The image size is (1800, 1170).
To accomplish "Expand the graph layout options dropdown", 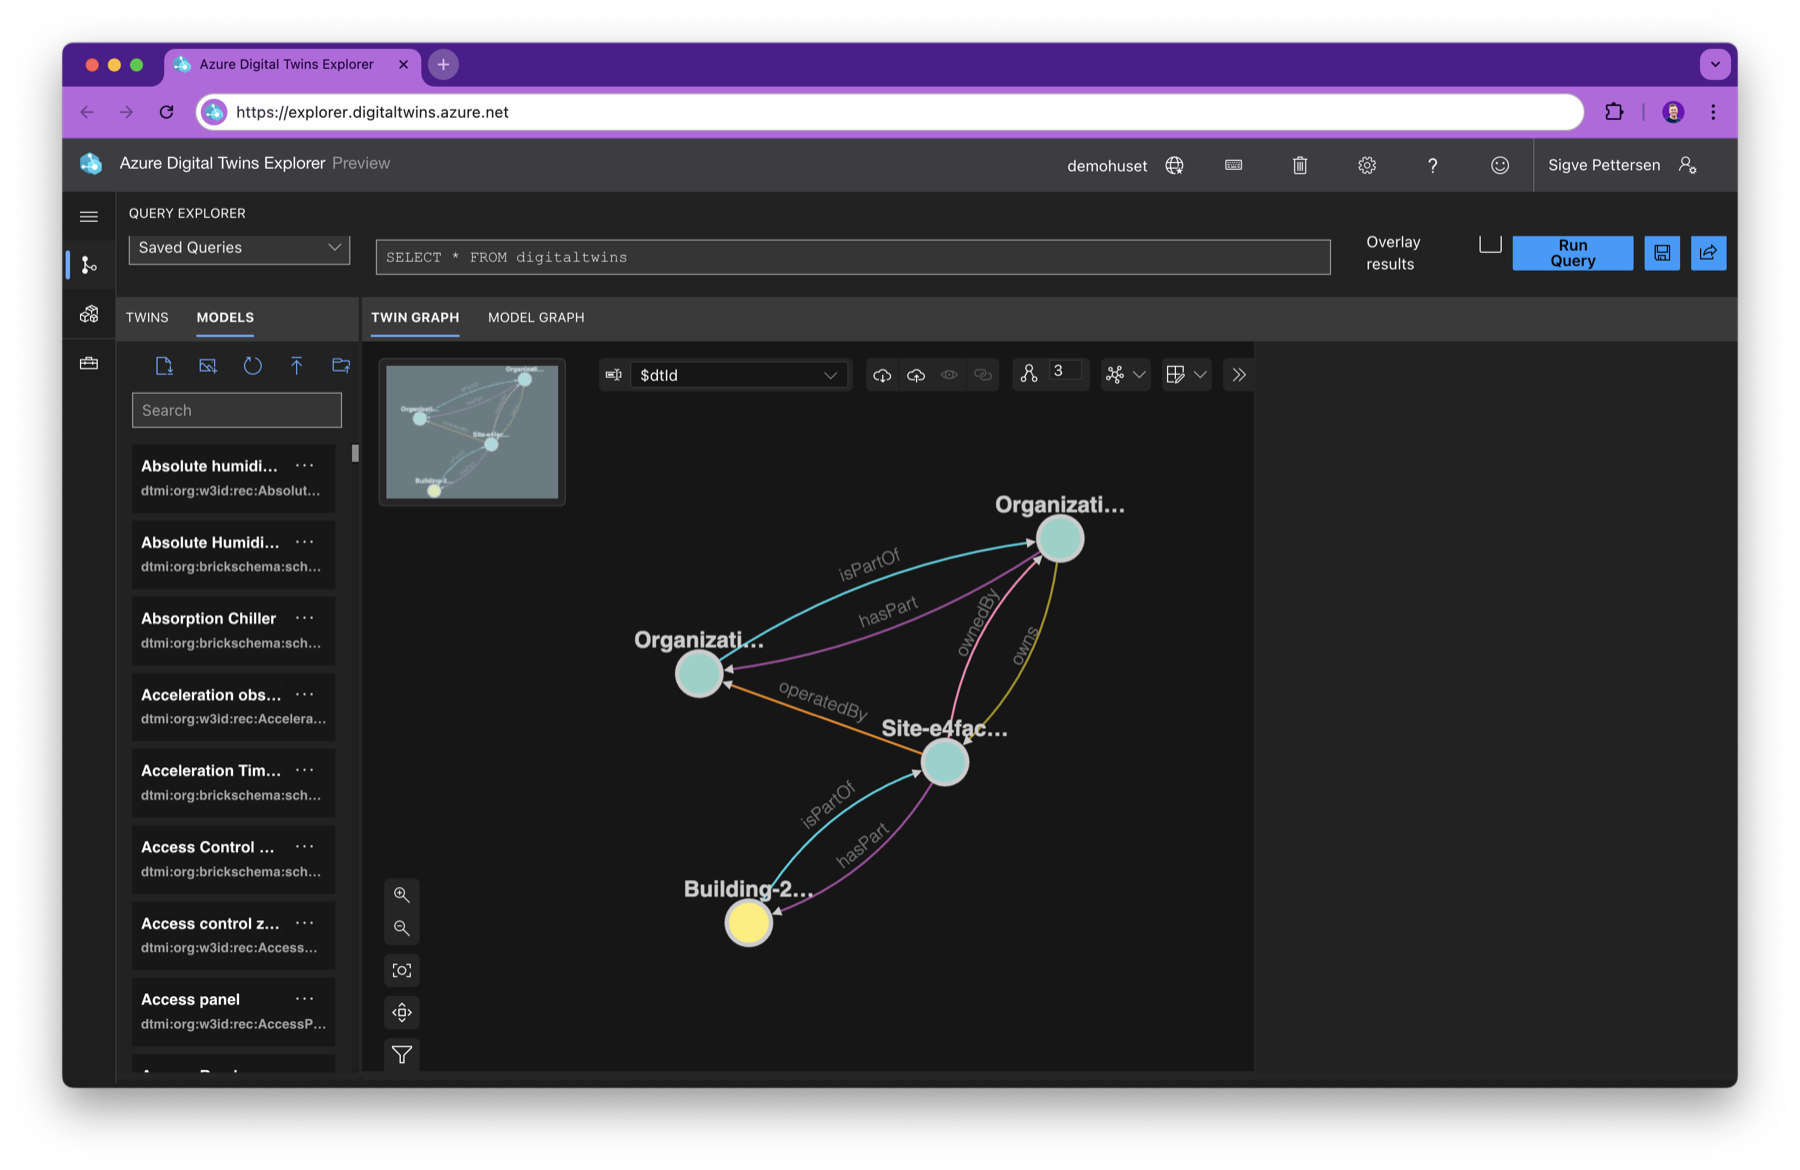I will click(1125, 375).
